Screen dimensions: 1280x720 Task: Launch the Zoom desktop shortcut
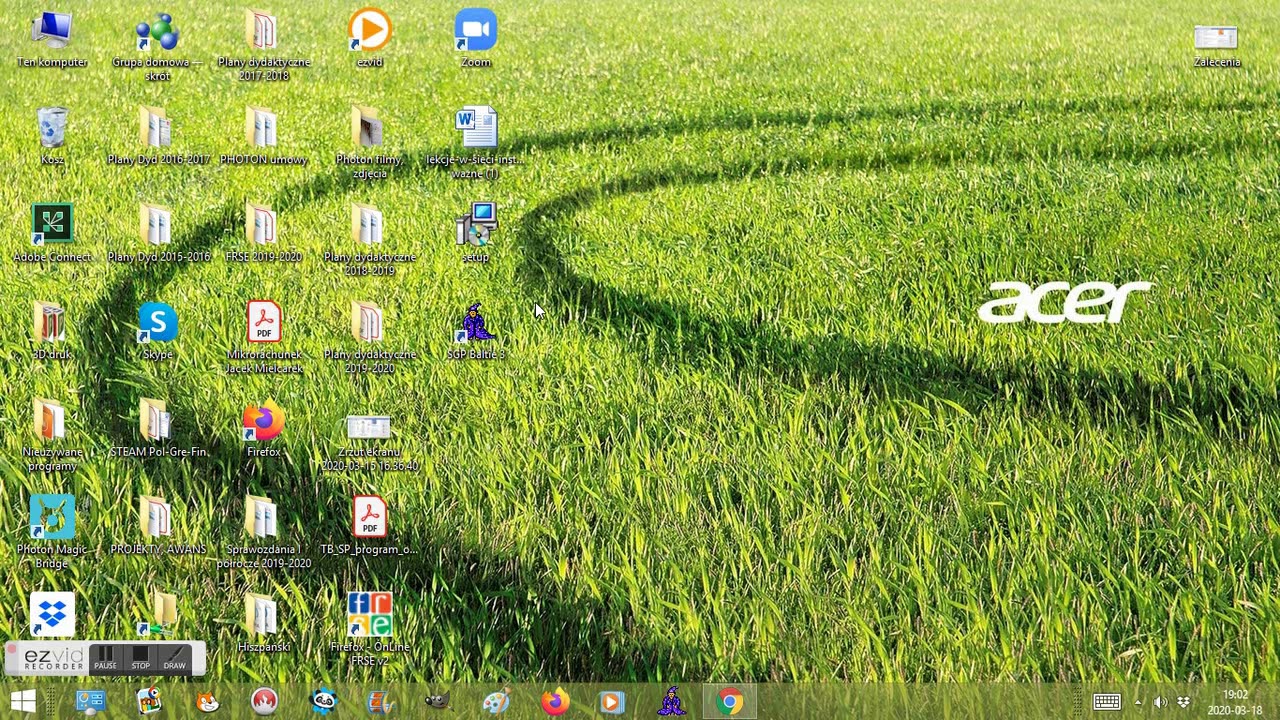click(475, 40)
